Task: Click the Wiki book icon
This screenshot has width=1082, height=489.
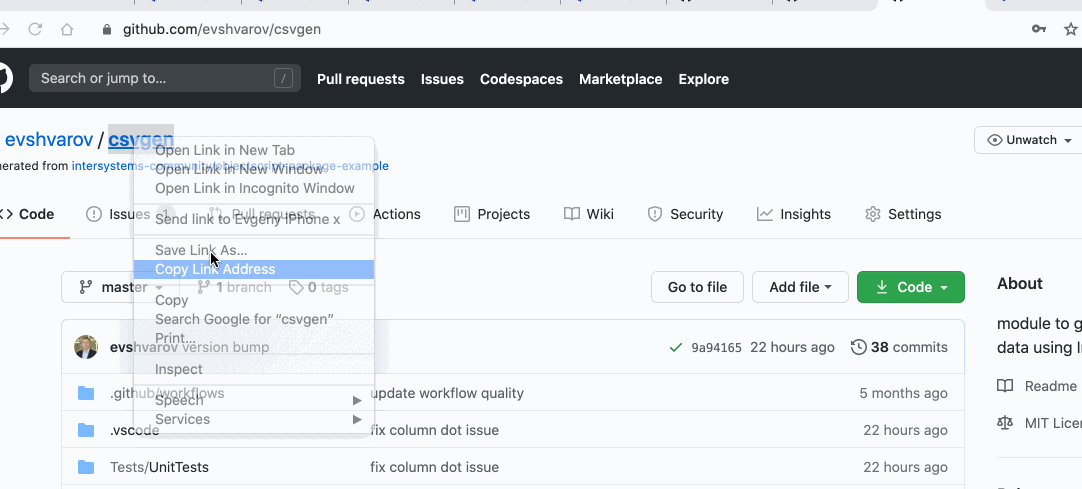Action: click(571, 214)
